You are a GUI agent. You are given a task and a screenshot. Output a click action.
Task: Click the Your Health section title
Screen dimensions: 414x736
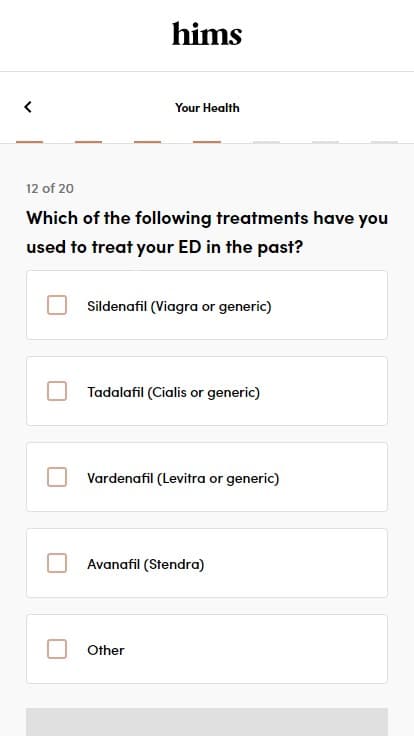click(207, 107)
